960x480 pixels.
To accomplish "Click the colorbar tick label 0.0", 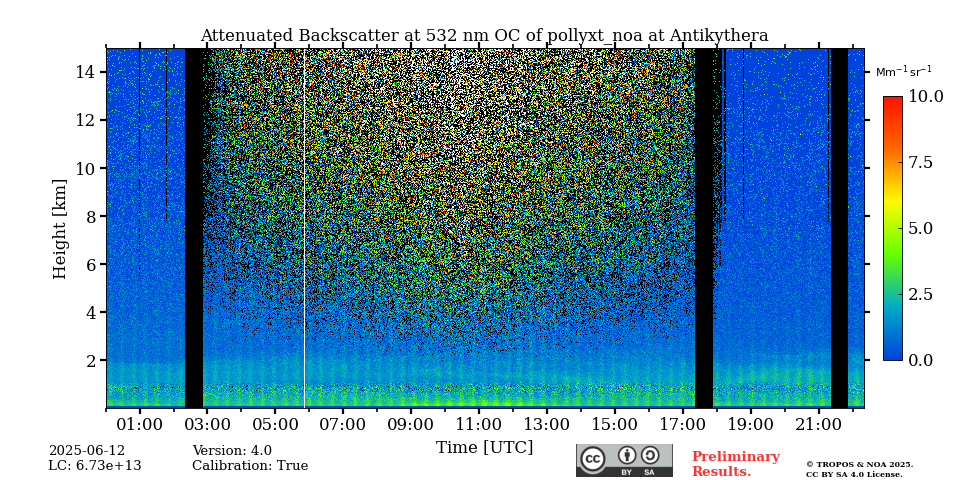I will pos(920,360).
